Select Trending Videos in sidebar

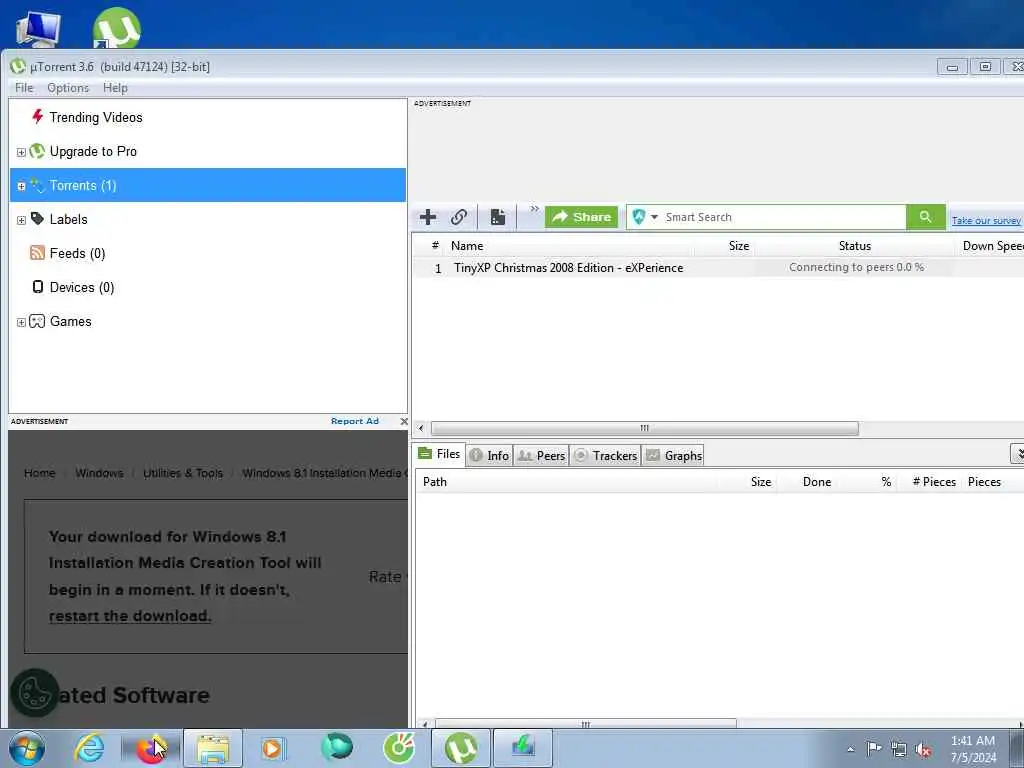(95, 118)
